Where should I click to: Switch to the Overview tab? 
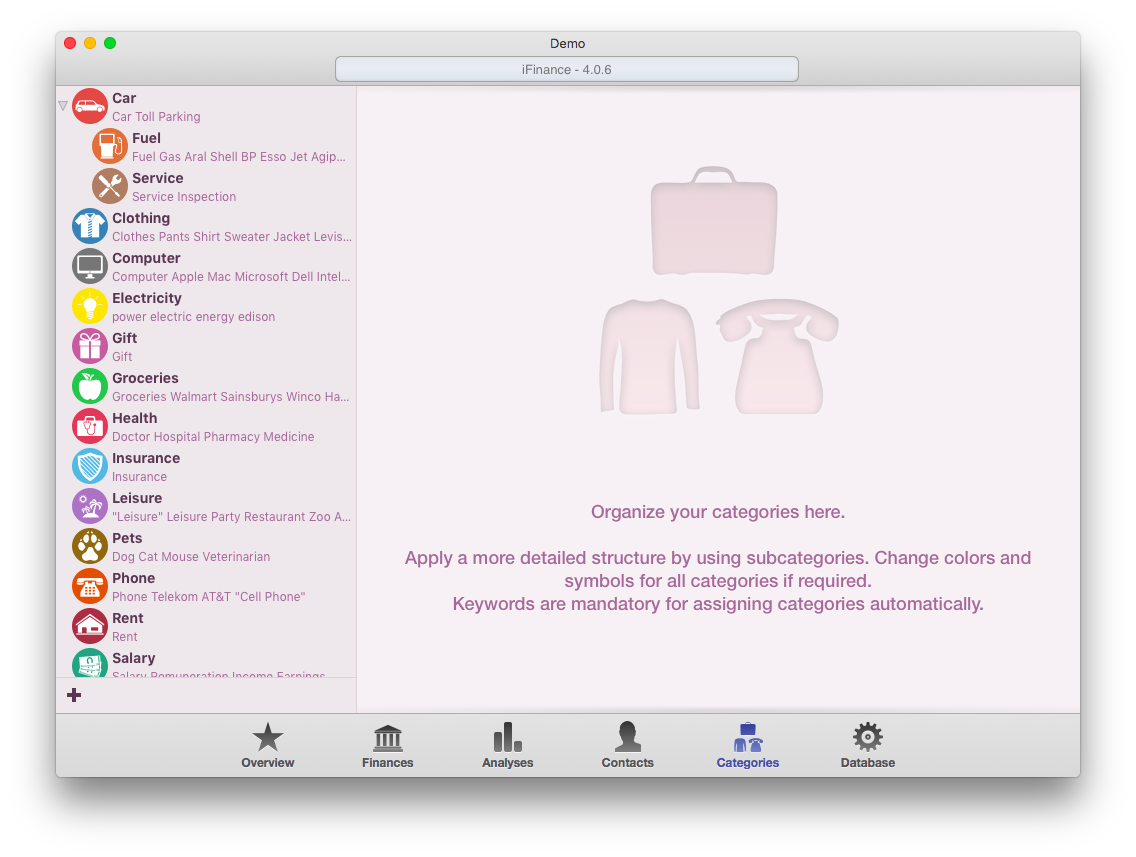pyautogui.click(x=268, y=746)
